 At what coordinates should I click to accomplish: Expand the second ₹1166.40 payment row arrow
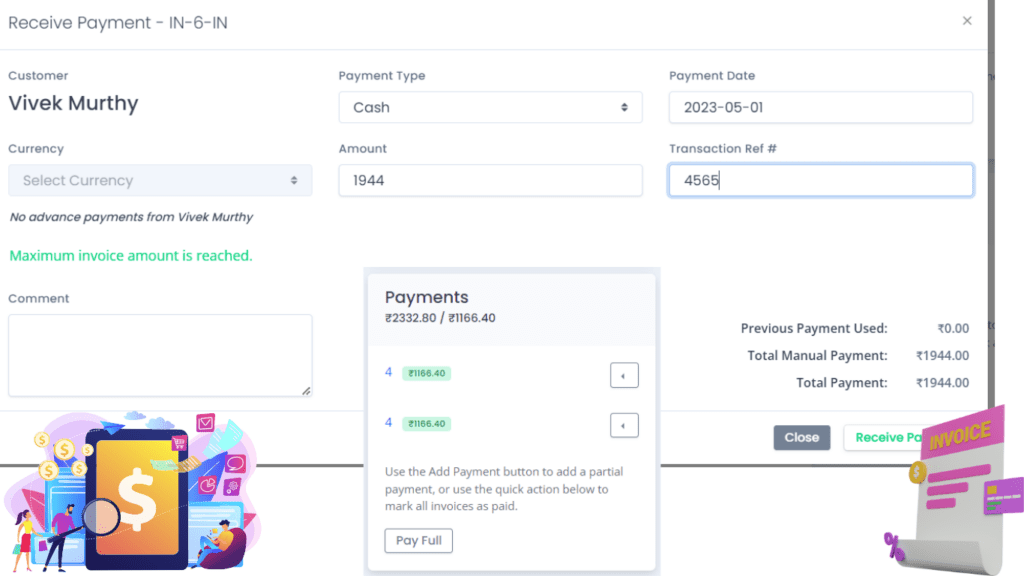624,426
